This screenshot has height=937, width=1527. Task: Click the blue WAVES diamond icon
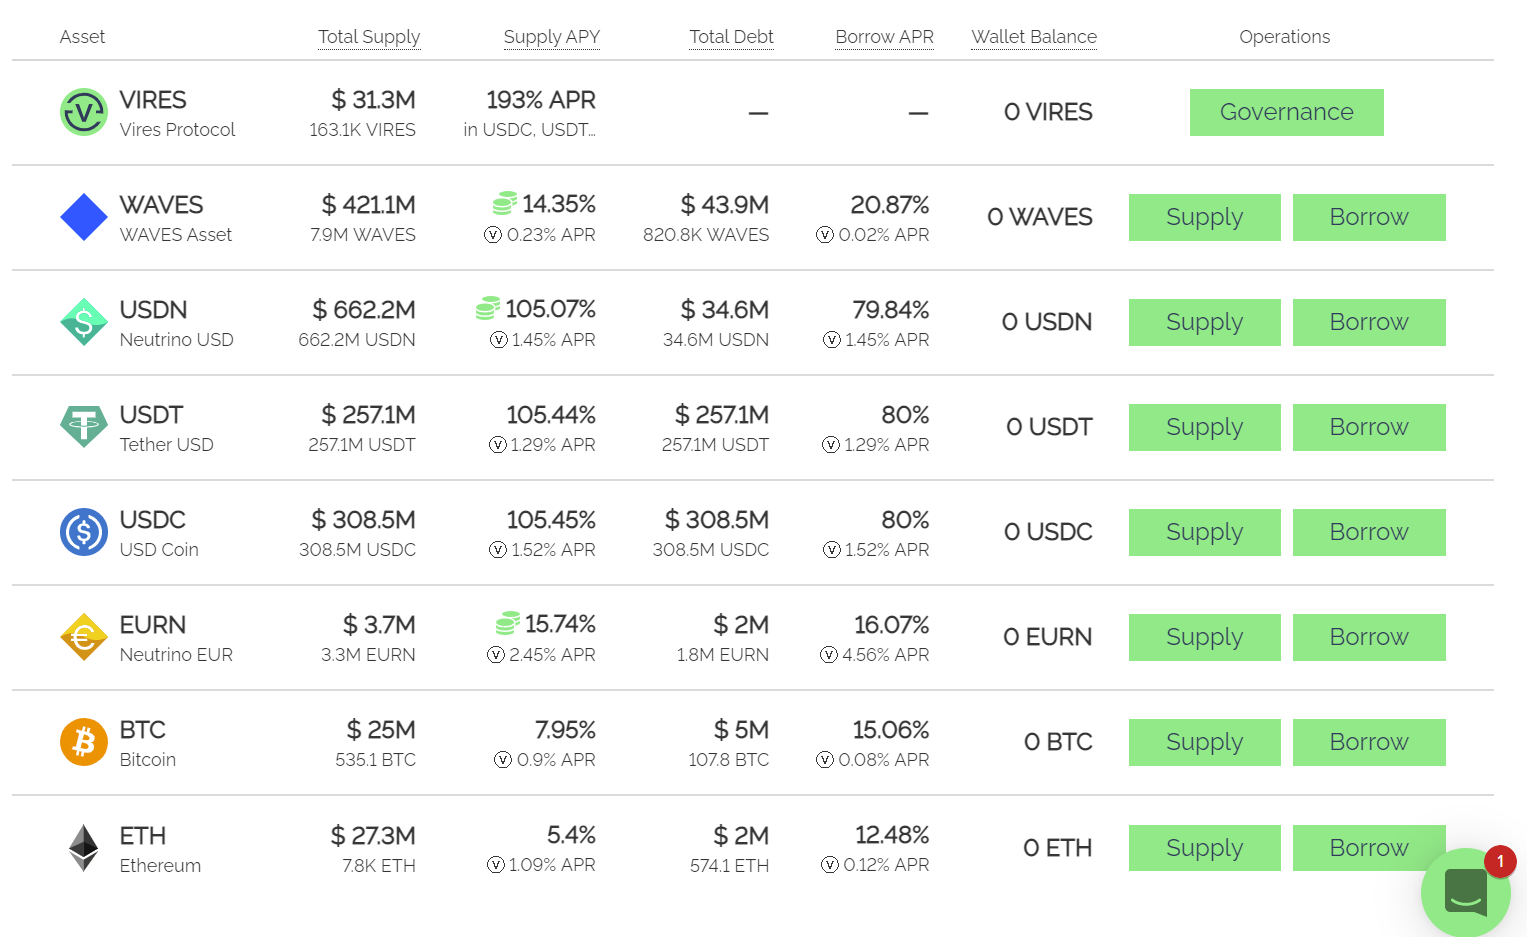tap(84, 217)
